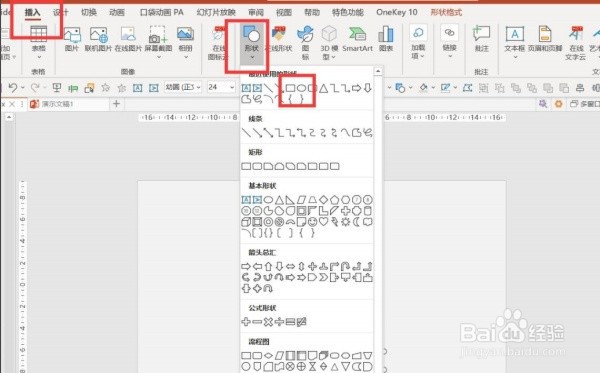This screenshot has width=600, height=373.
Task: Click the 图片 picture insert icon
Action: pos(72,39)
